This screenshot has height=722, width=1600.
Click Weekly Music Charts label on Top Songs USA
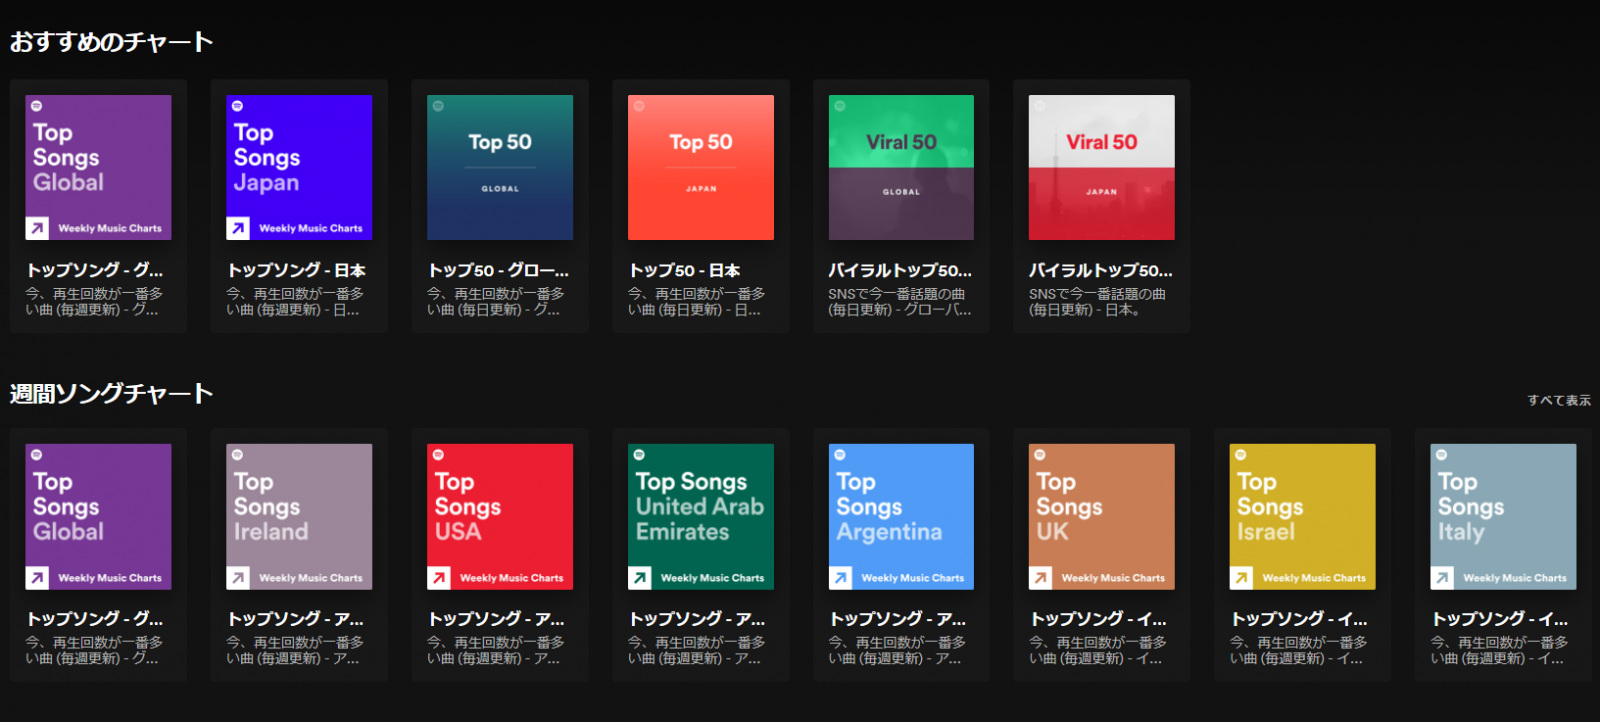(x=512, y=578)
